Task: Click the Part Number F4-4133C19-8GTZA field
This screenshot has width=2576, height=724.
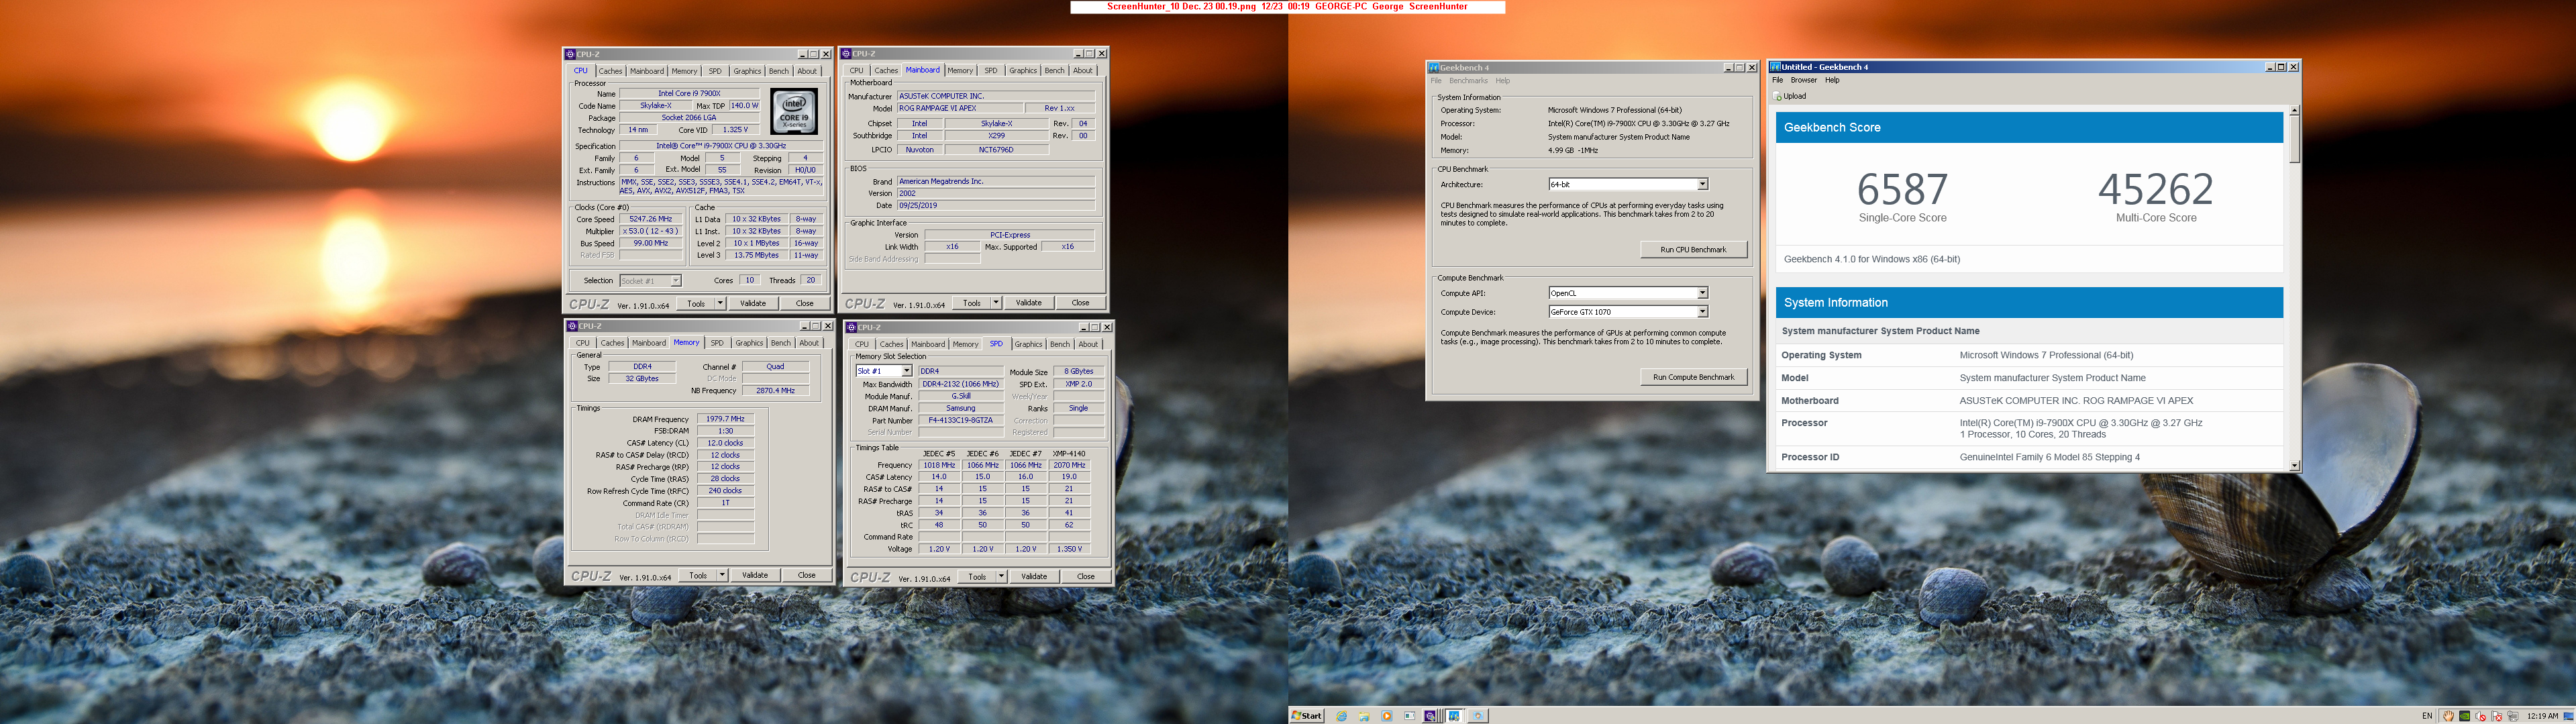Action: pos(961,420)
